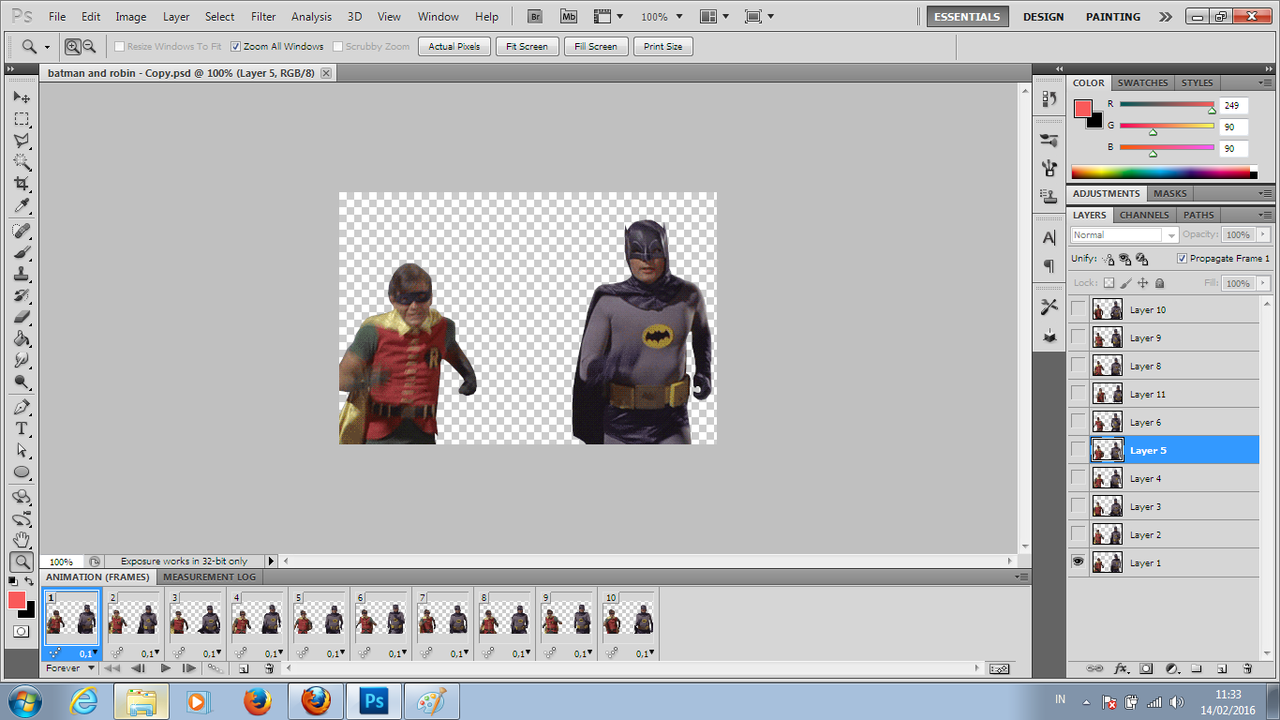This screenshot has height=720, width=1280.
Task: Show Layer 2 visibility box
Action: tap(1078, 534)
